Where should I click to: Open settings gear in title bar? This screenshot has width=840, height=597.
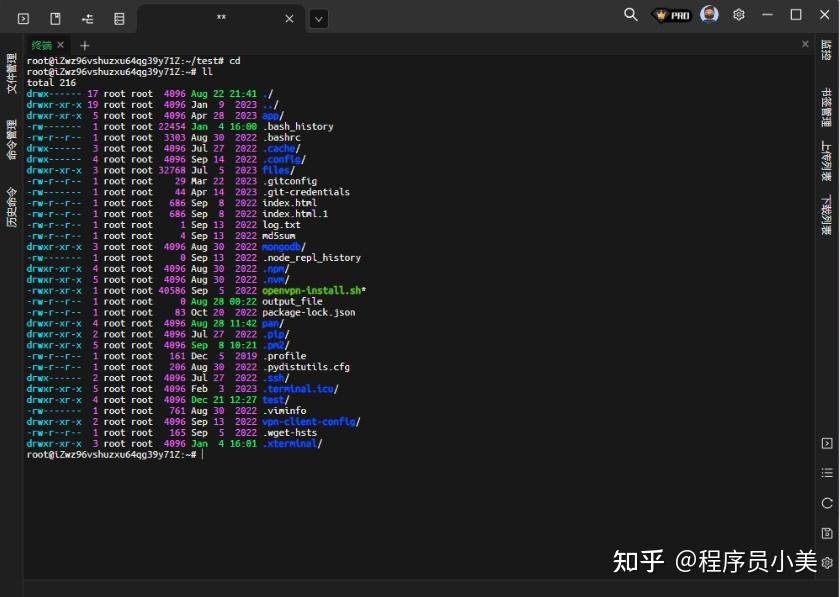[739, 14]
